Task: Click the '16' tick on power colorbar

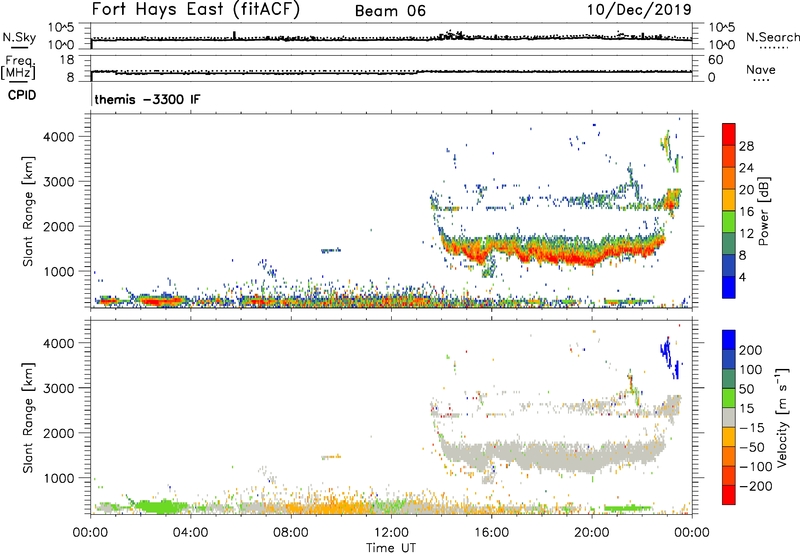Action: [x=746, y=212]
